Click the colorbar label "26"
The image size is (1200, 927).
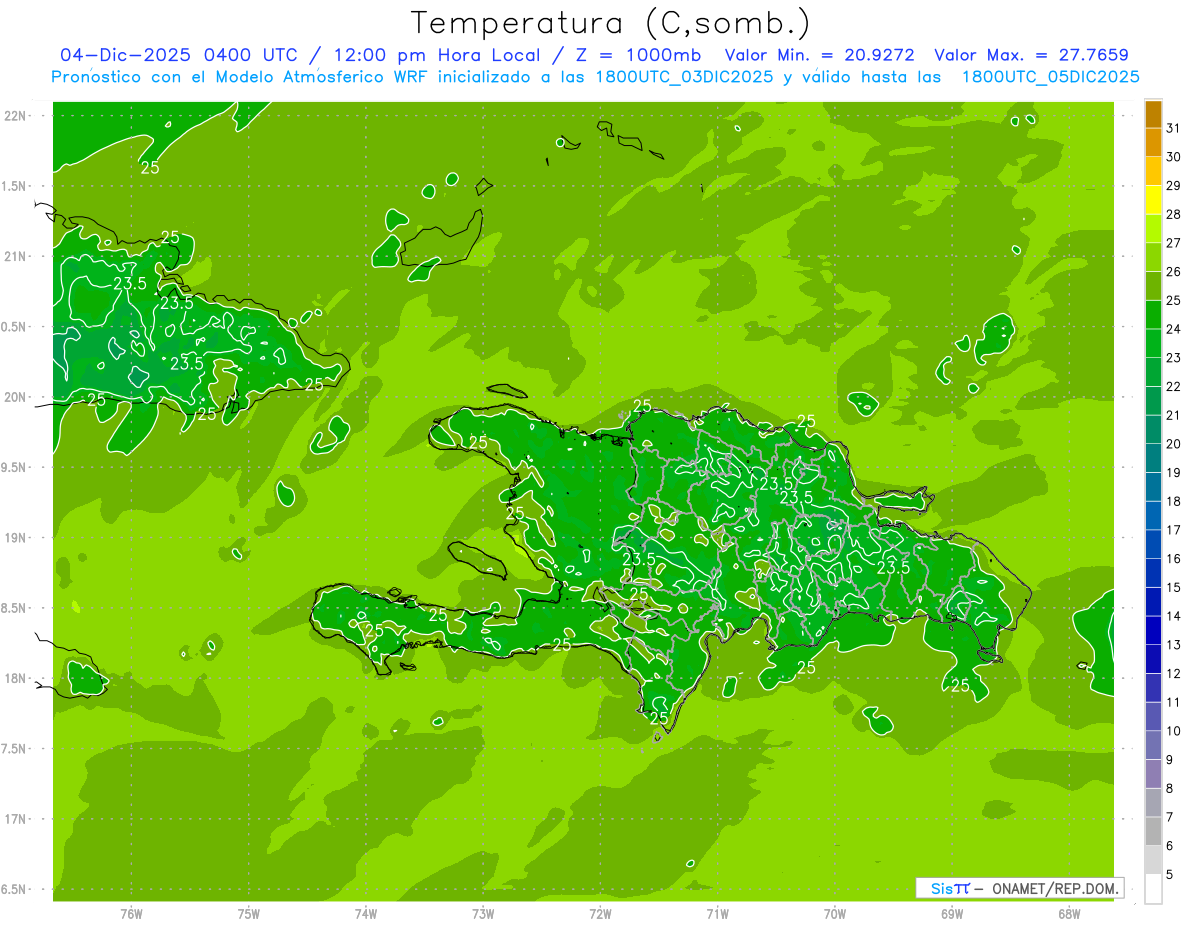[x=1174, y=271]
